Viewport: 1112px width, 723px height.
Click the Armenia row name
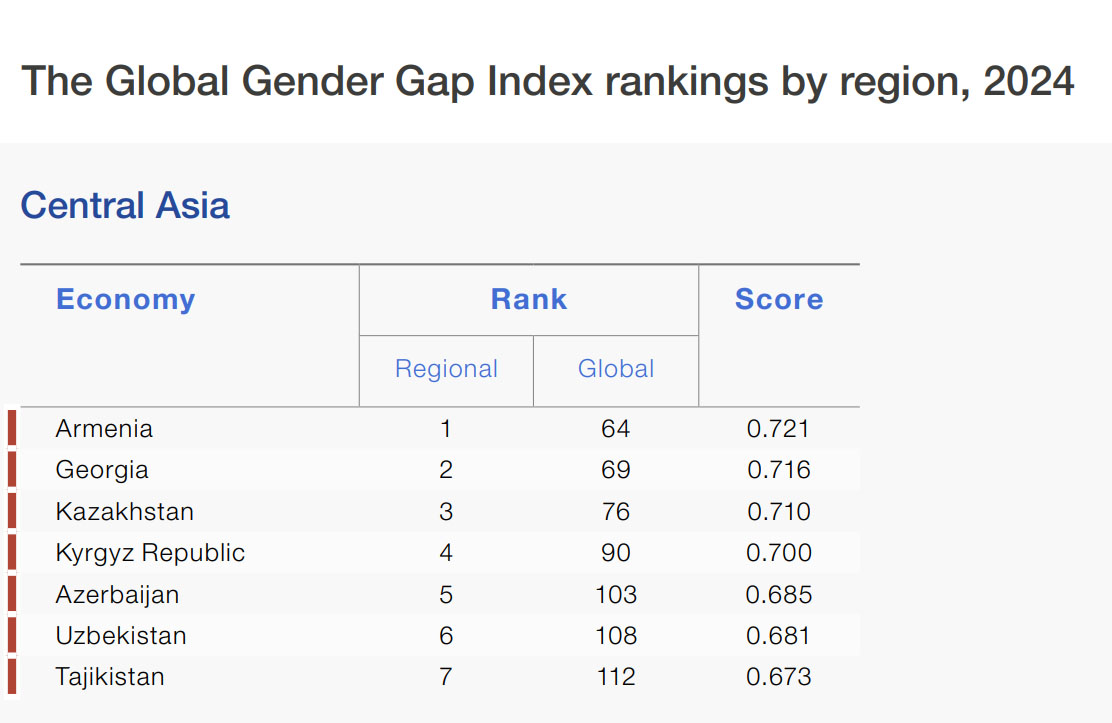[104, 429]
